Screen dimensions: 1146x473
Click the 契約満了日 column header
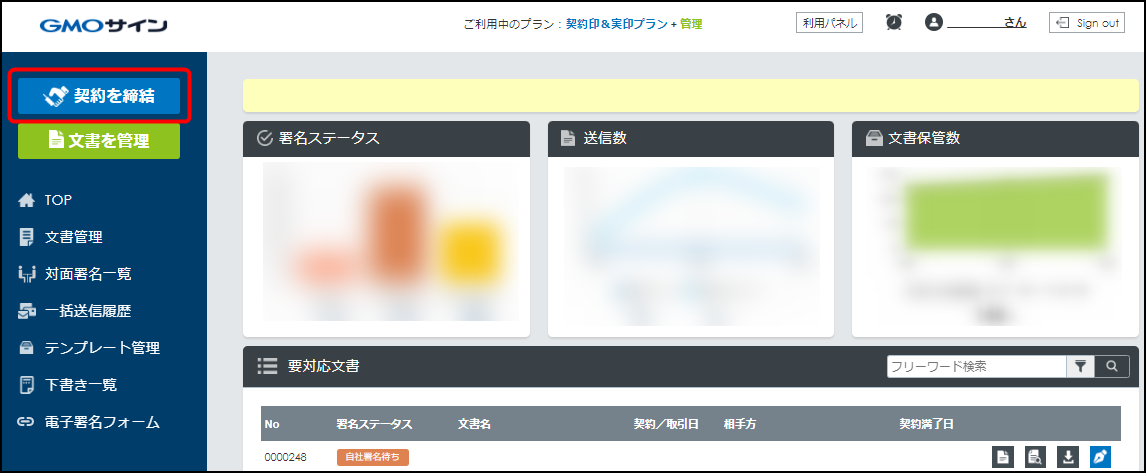927,424
